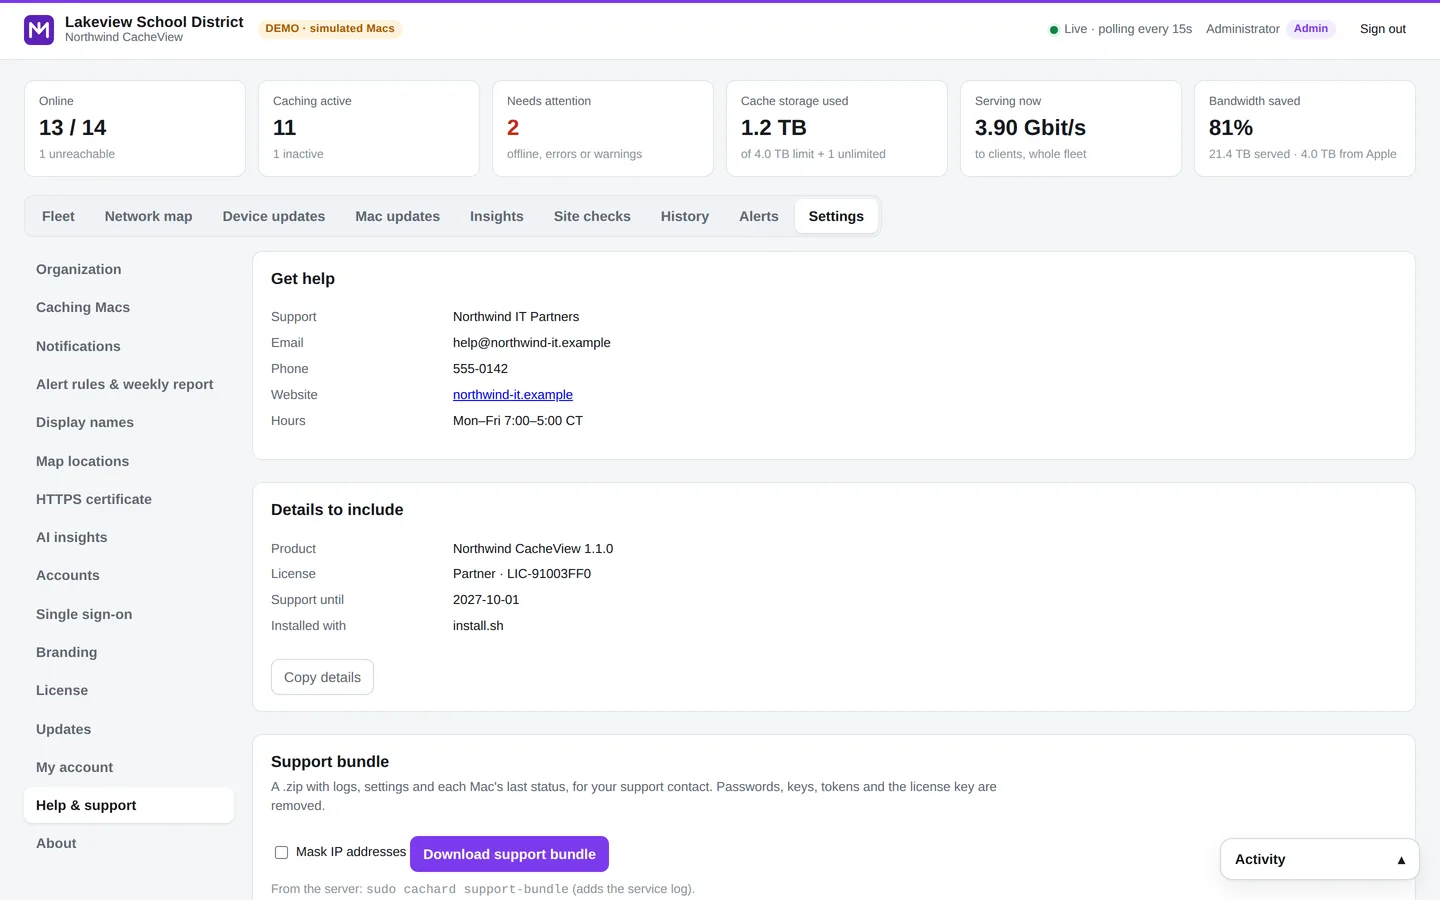Open the northwind-it.example website link
The height and width of the screenshot is (900, 1440).
(513, 395)
